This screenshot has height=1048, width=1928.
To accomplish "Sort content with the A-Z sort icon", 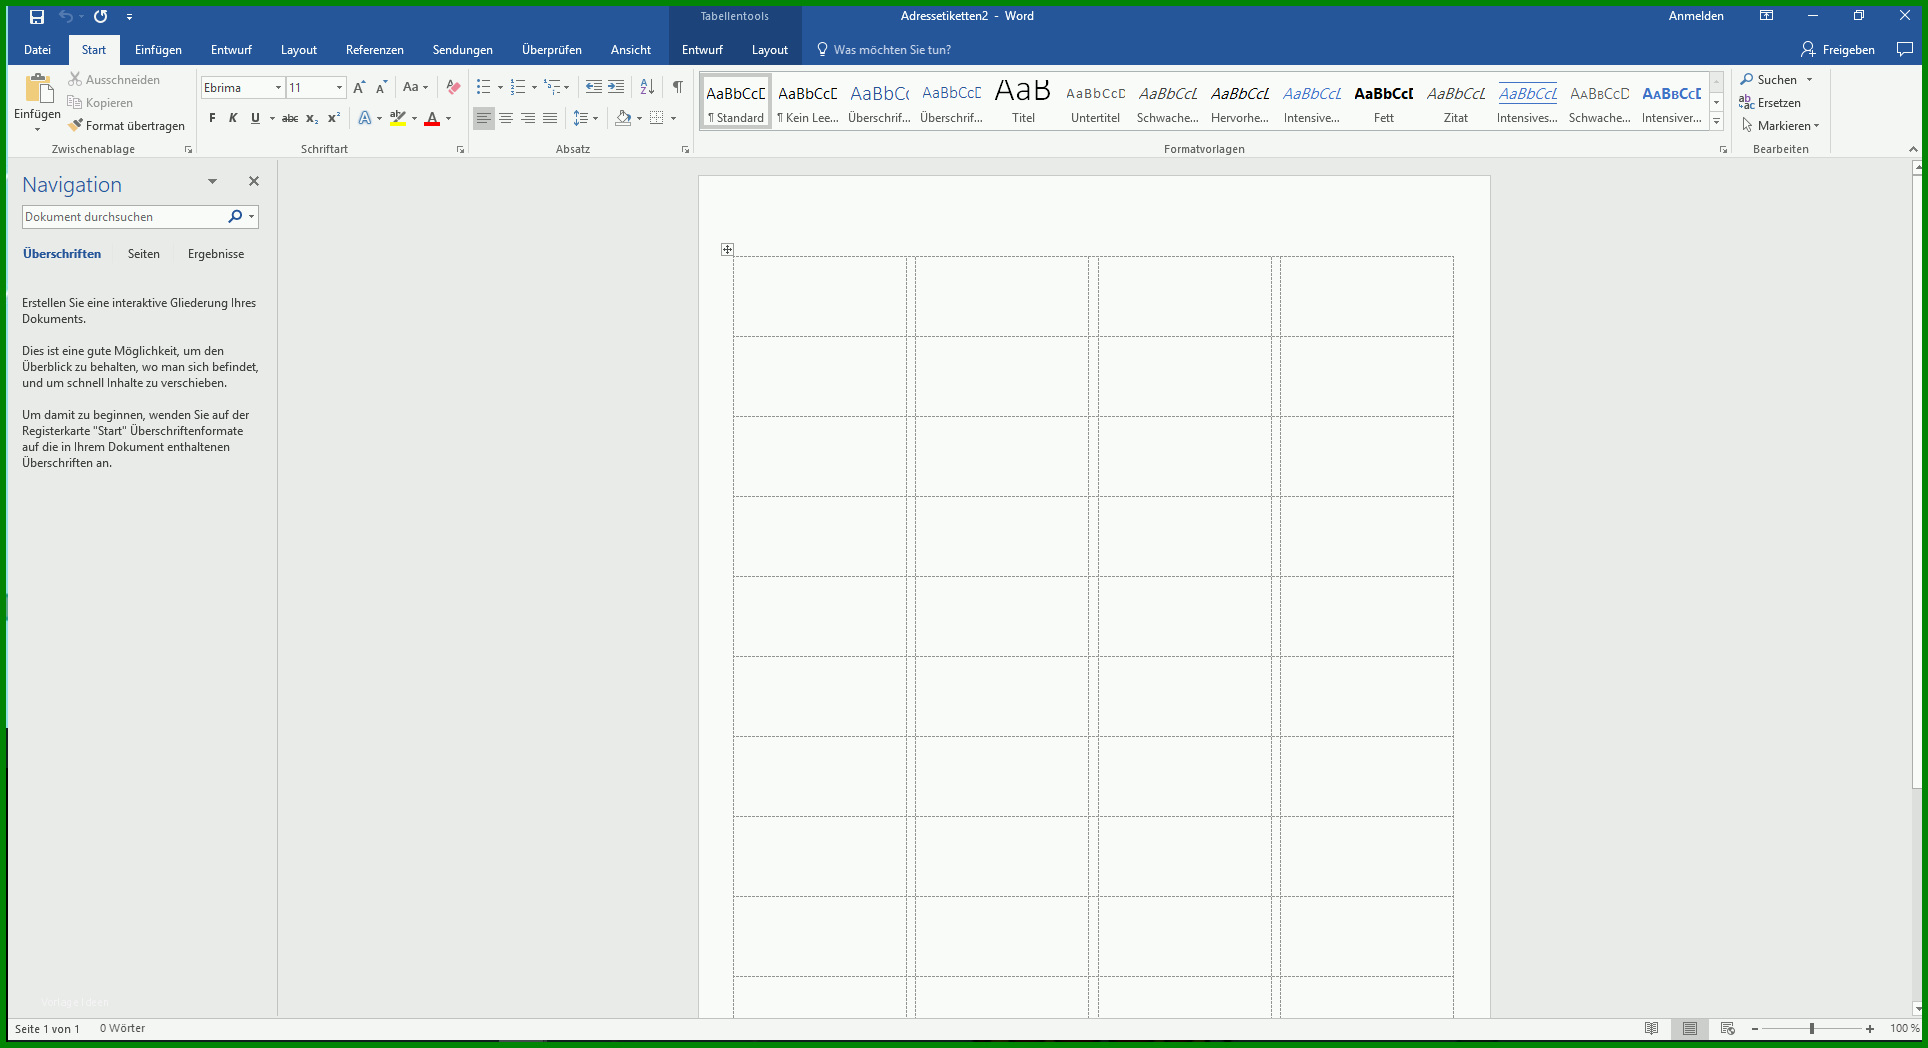I will pyautogui.click(x=647, y=87).
